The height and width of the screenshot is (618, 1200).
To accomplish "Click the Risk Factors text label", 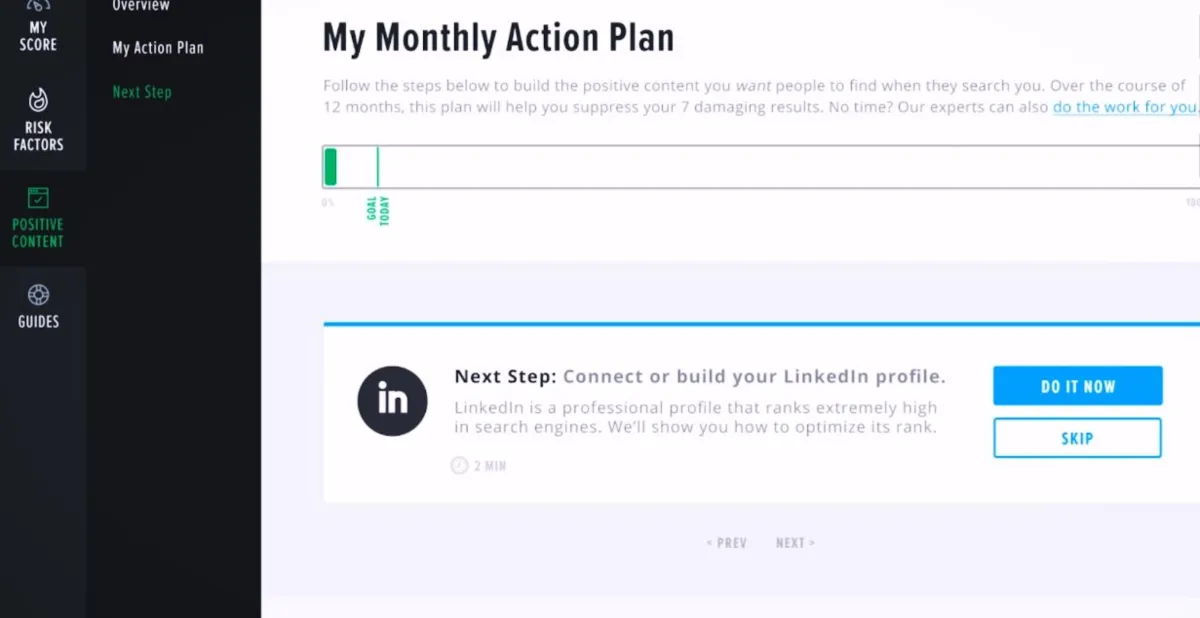I will click(38, 136).
